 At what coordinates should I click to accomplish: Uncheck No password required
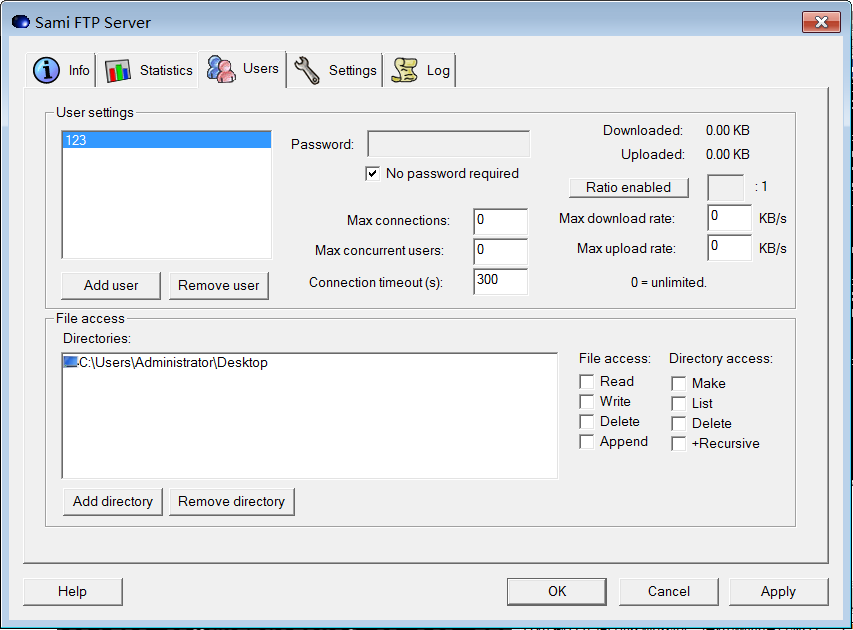click(x=373, y=174)
